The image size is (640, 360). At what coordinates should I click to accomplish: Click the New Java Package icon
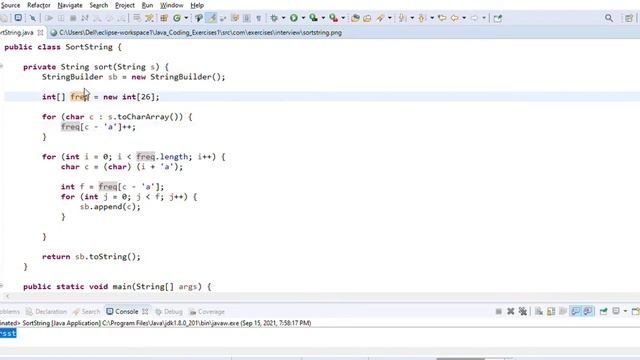coord(164,18)
